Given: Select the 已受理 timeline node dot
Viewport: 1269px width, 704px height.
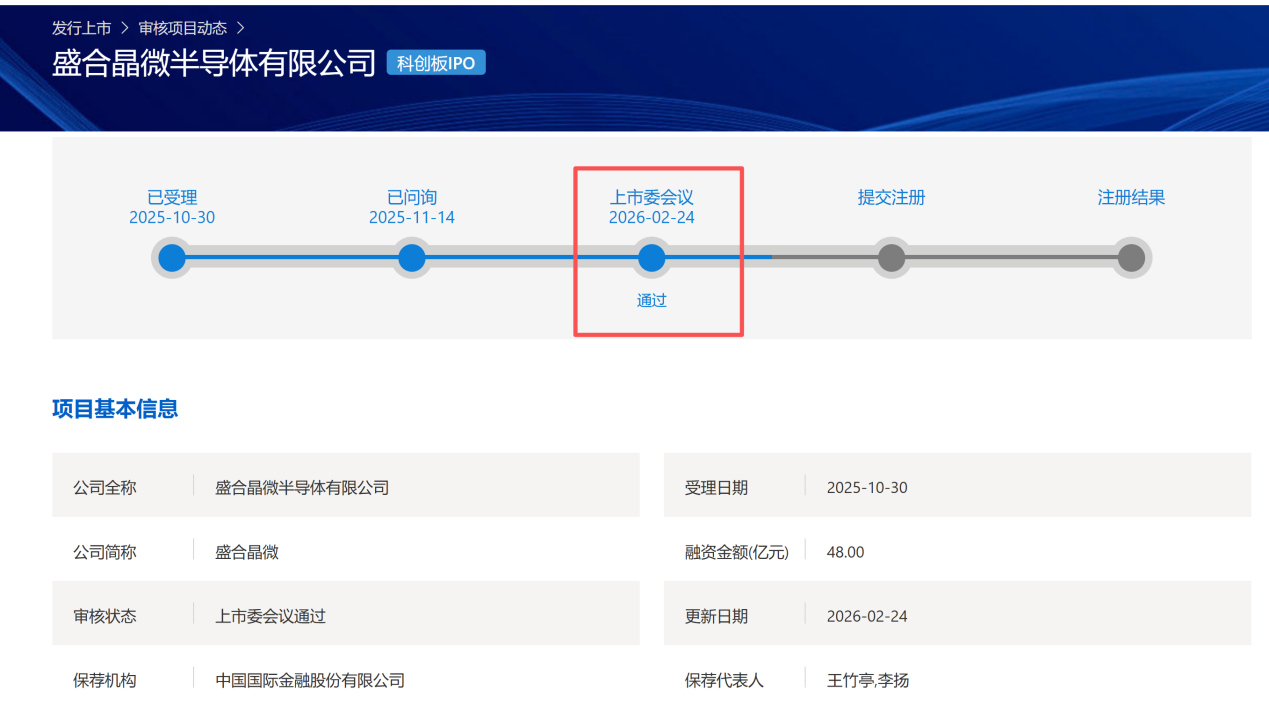Looking at the screenshot, I should coord(171,257).
